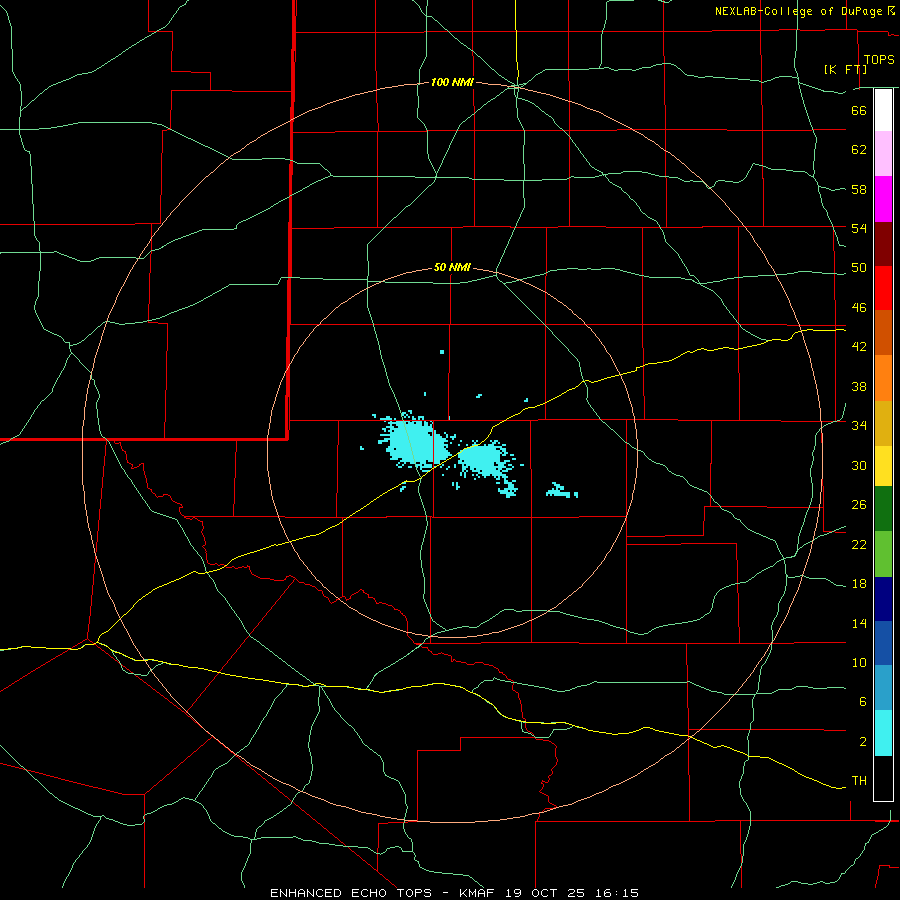
Task: Click the largest cyan echo near radar center
Action: 414,441
